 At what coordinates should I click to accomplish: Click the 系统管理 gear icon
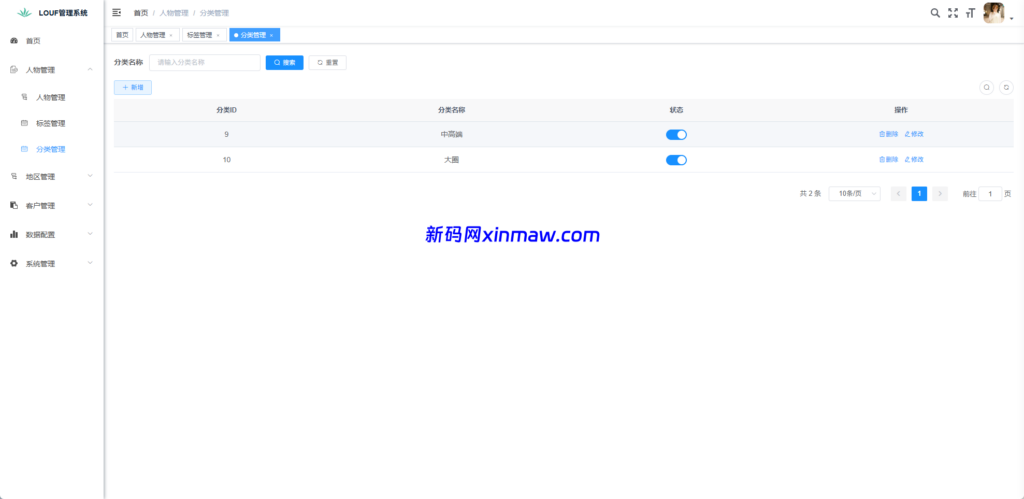click(14, 263)
